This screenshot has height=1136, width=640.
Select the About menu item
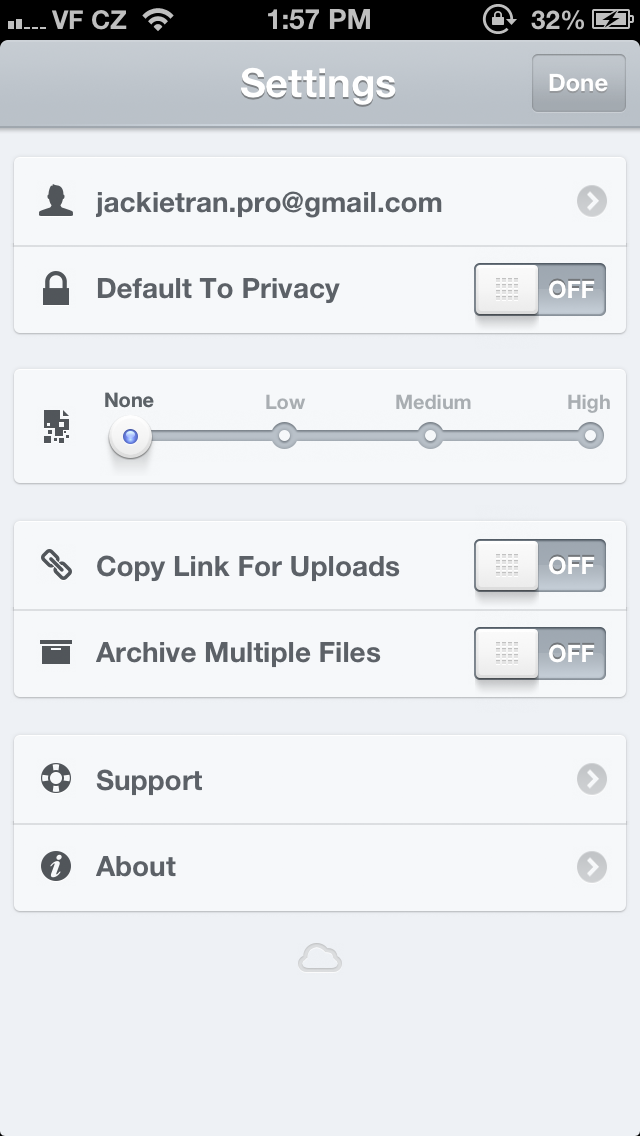[x=136, y=867]
